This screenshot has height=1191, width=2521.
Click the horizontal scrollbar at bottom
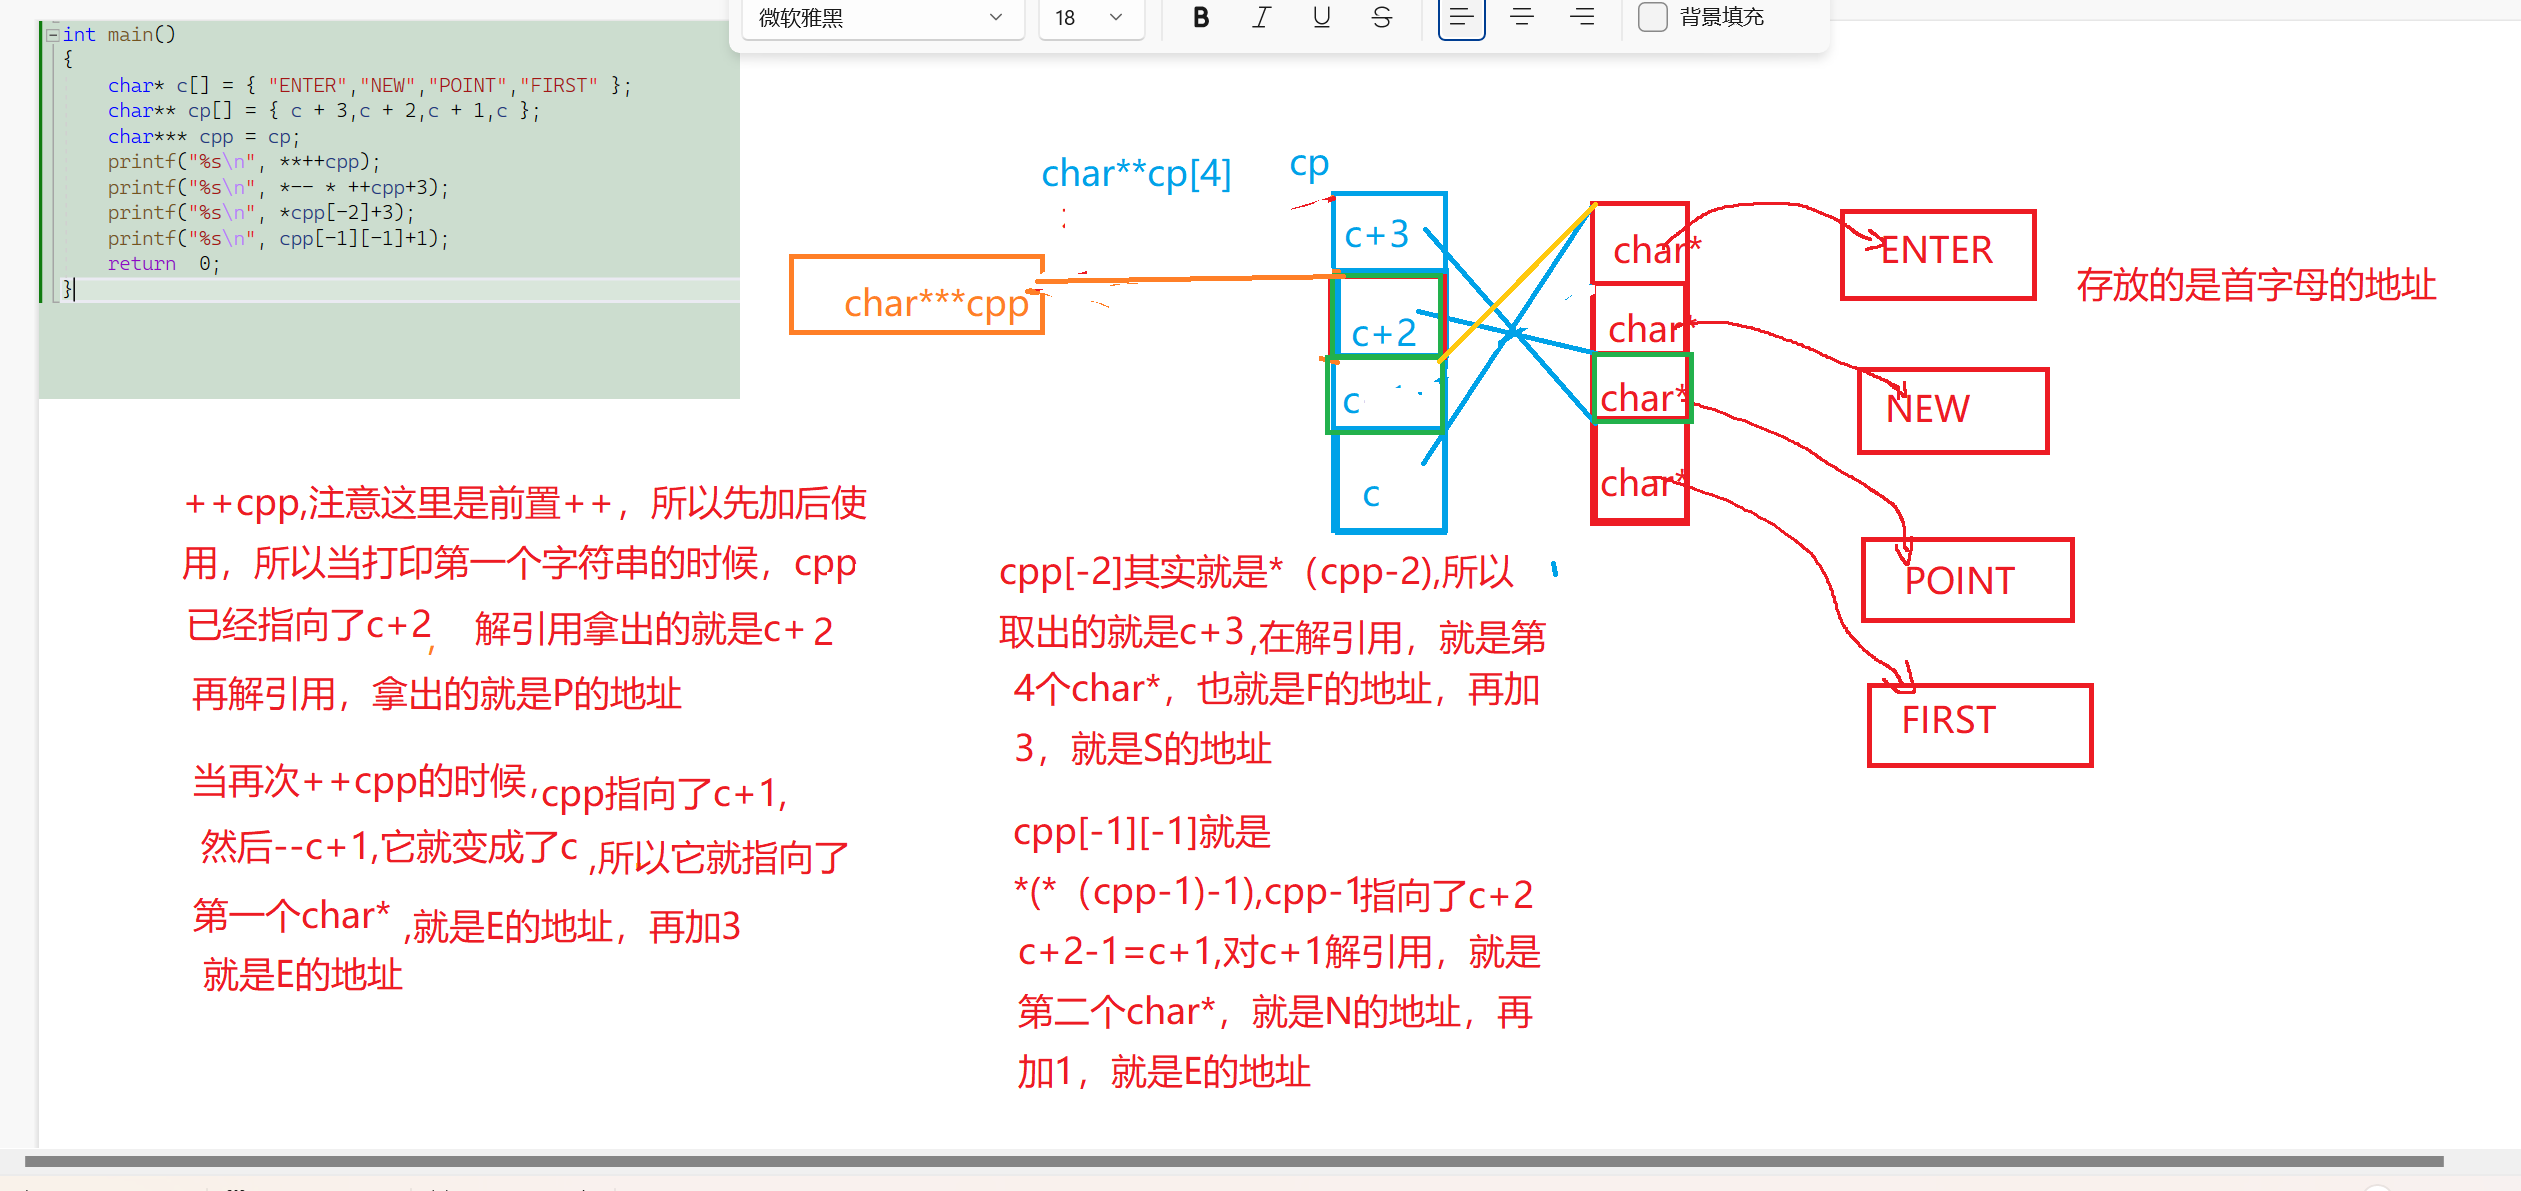pos(1234,1161)
